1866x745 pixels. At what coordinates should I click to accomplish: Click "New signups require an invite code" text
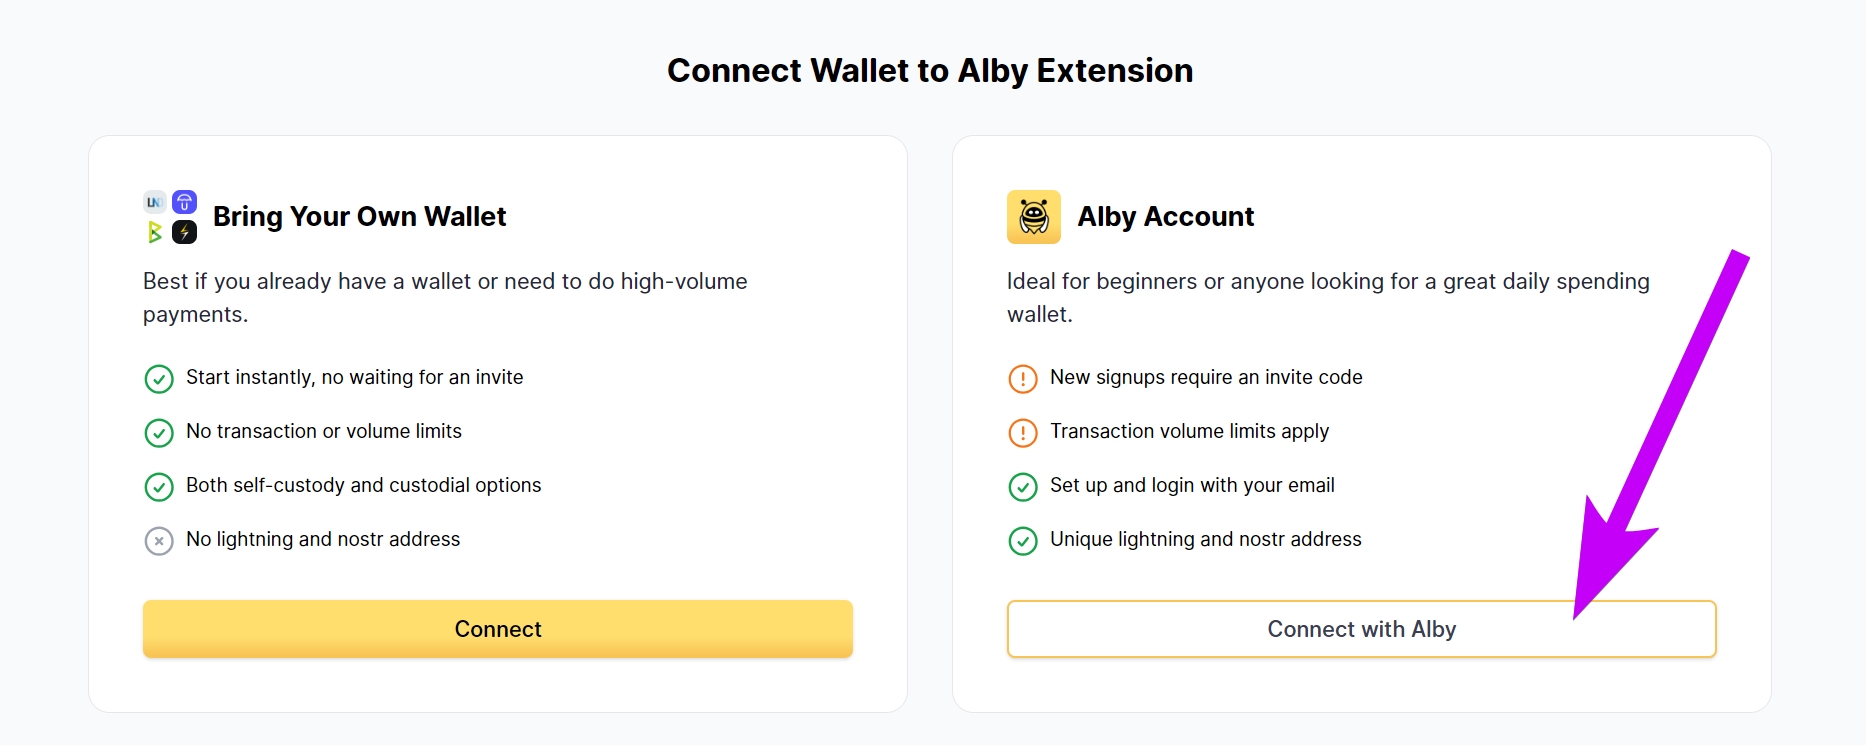[1206, 377]
